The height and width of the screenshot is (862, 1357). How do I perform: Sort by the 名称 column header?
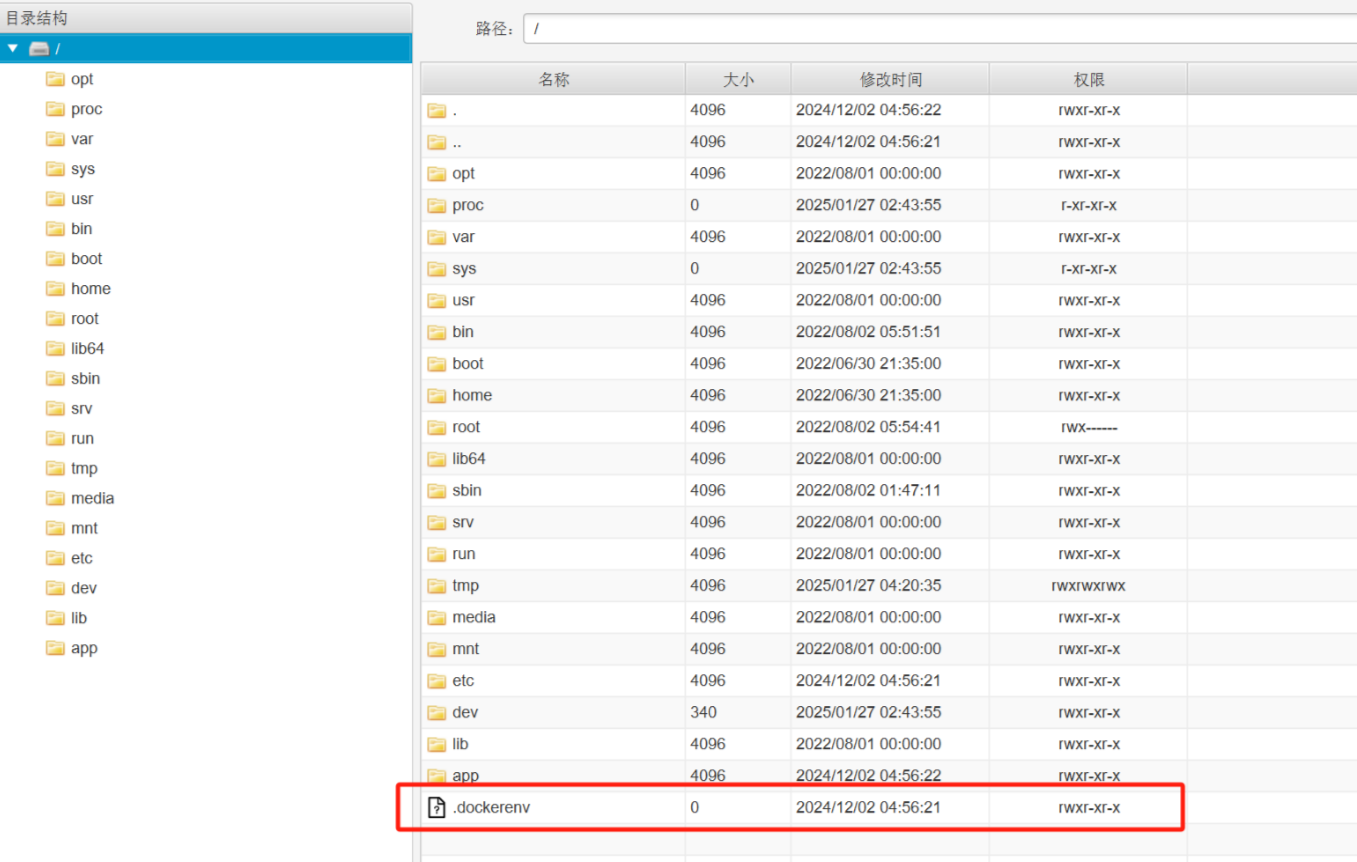[553, 79]
